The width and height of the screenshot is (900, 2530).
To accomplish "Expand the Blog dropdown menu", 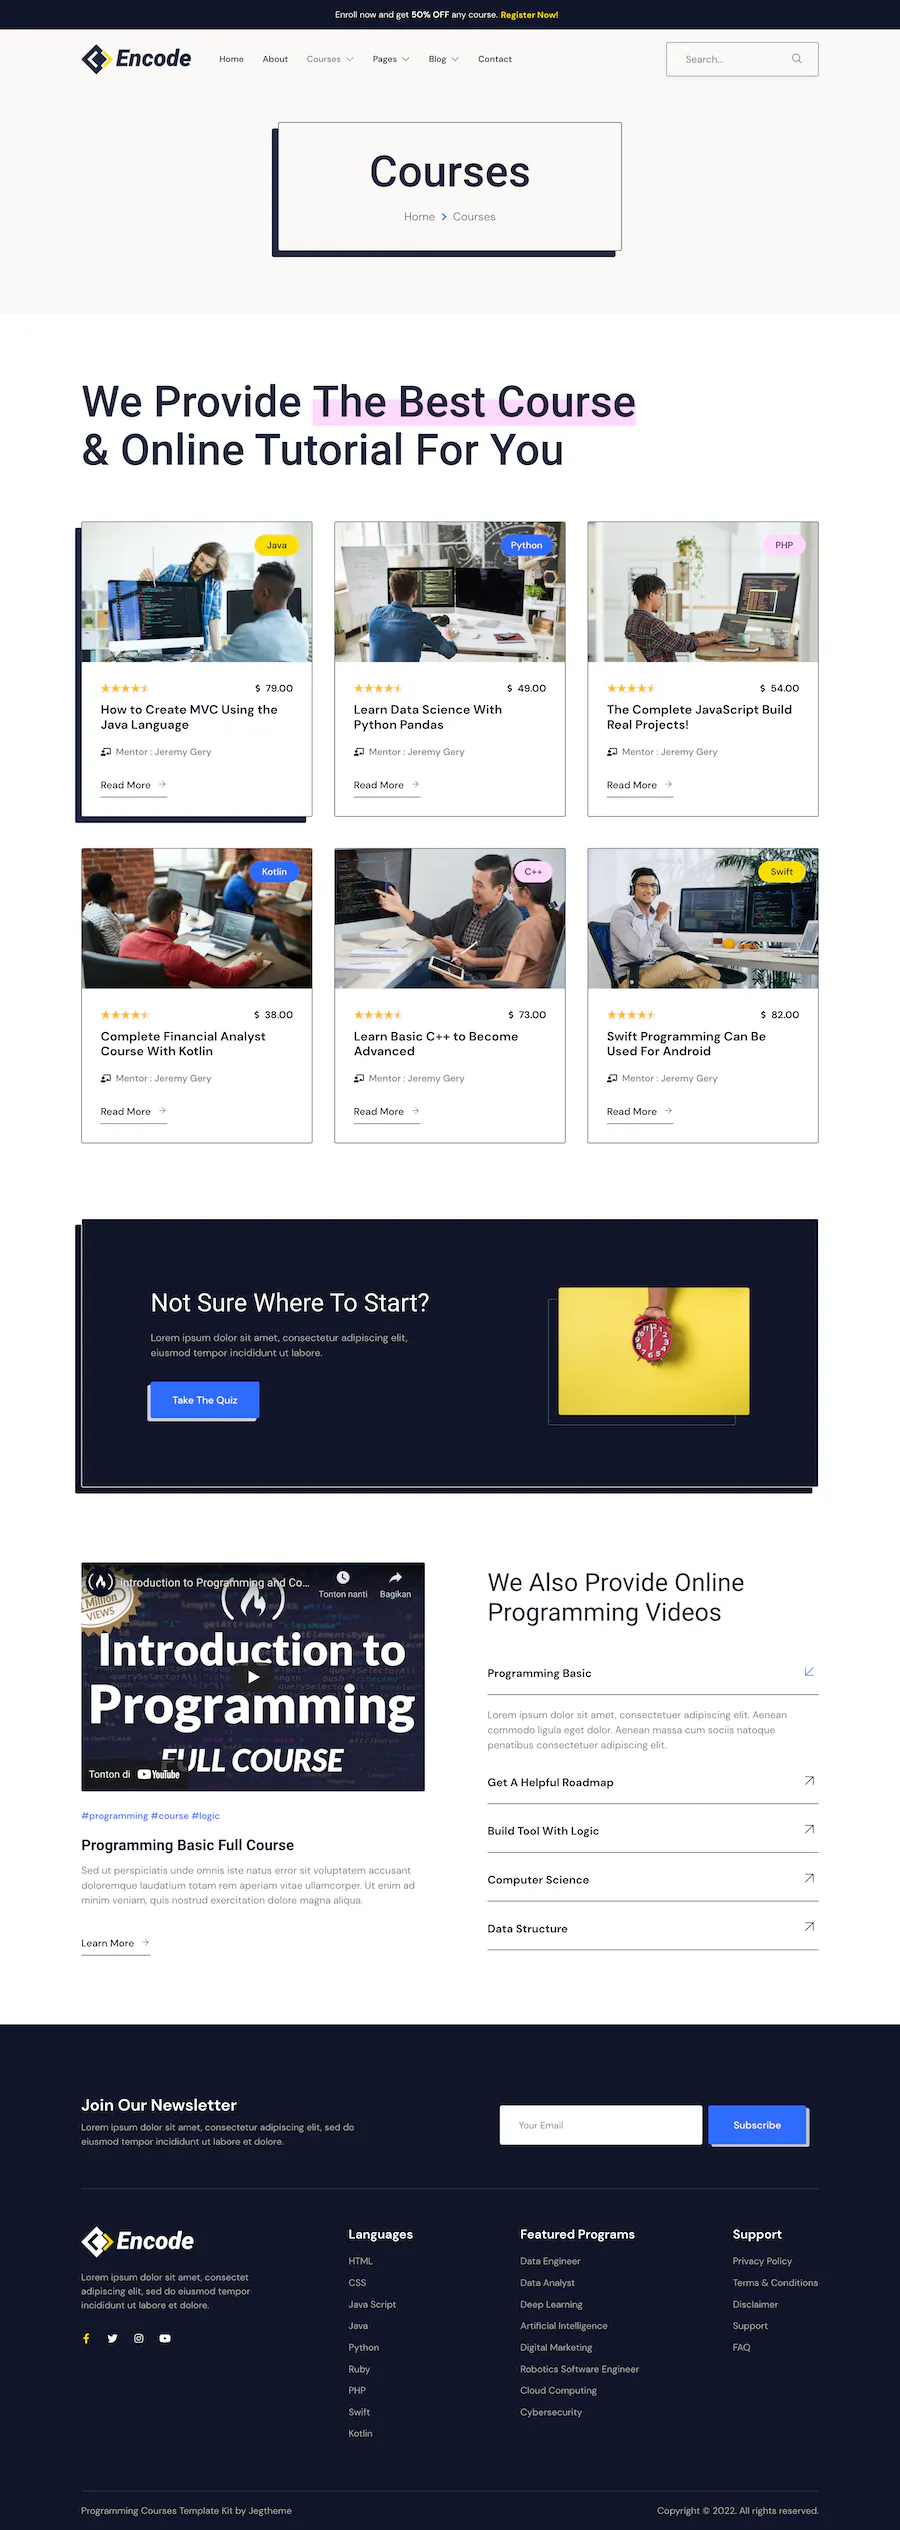I will [x=444, y=59].
